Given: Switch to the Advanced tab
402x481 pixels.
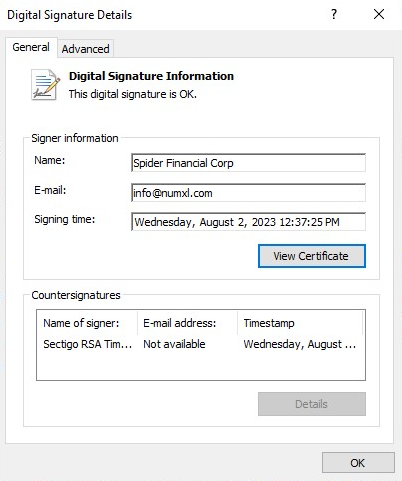Looking at the screenshot, I should [x=85, y=49].
